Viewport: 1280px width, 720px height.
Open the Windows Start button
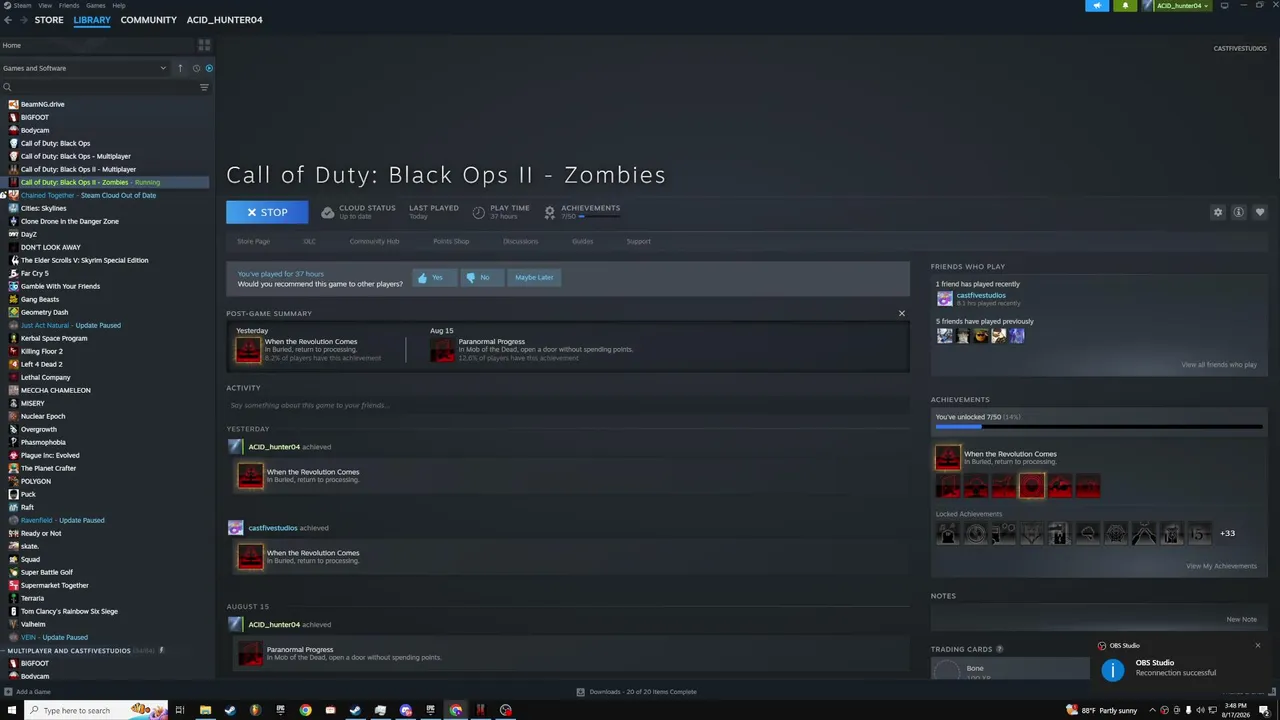[x=12, y=710]
